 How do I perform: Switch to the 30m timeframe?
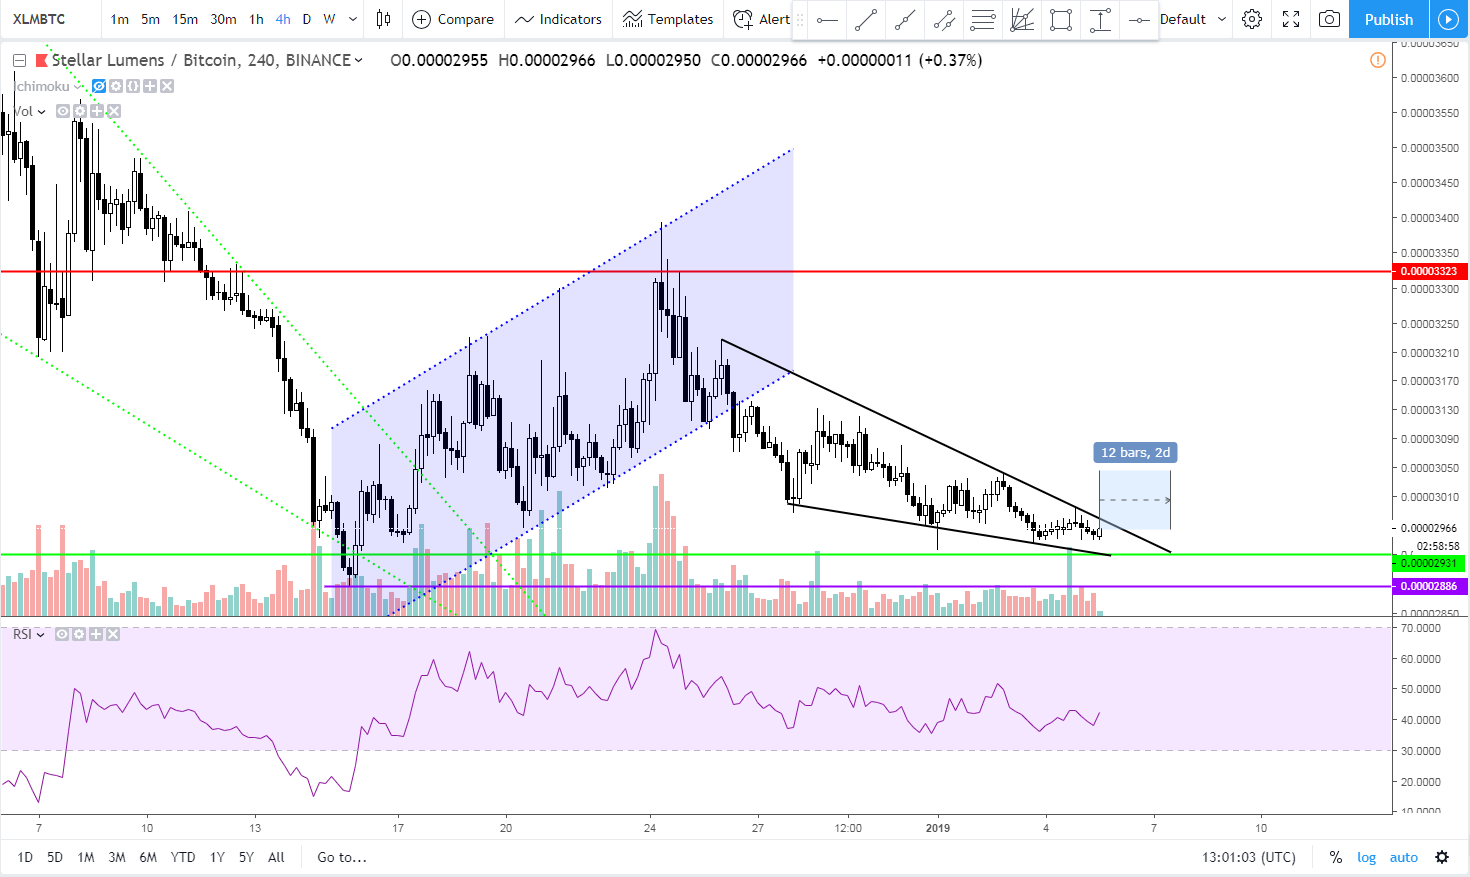pos(223,19)
